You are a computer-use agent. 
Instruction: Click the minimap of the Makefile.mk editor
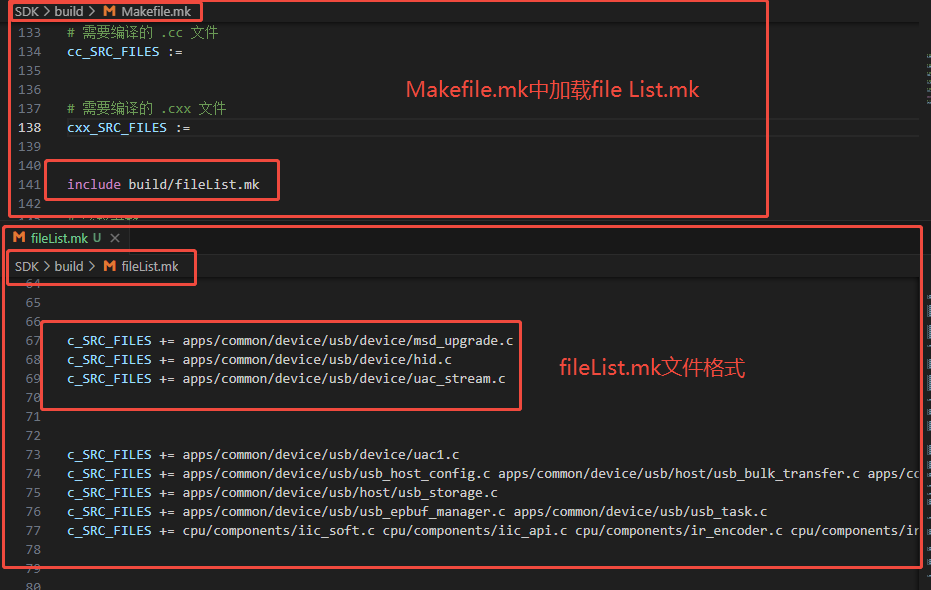[927, 80]
